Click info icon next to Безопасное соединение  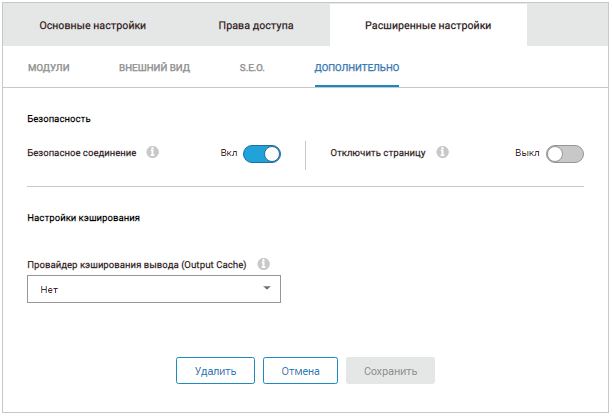point(153,153)
